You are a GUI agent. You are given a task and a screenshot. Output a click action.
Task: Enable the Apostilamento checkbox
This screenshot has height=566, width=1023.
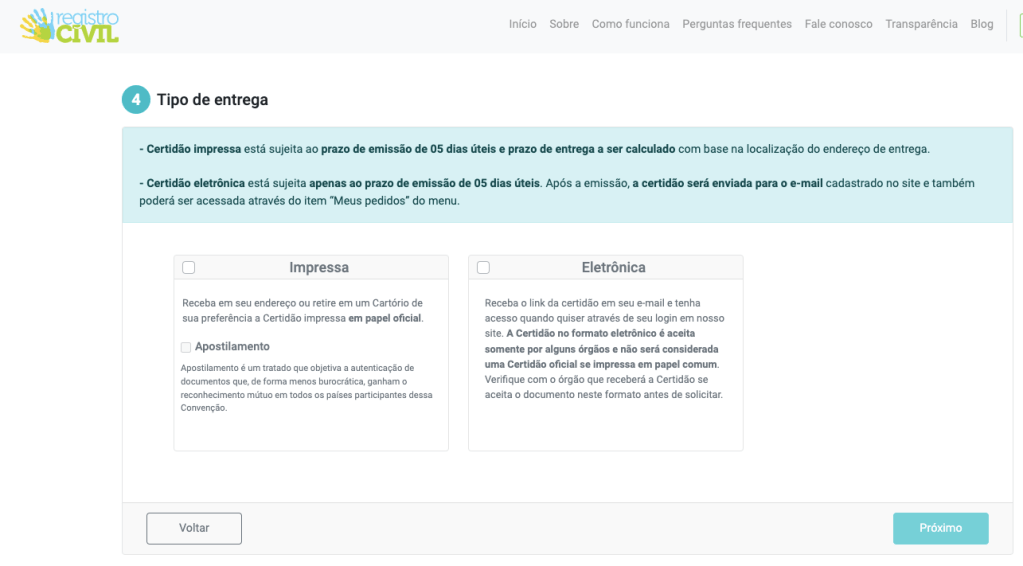click(x=186, y=348)
